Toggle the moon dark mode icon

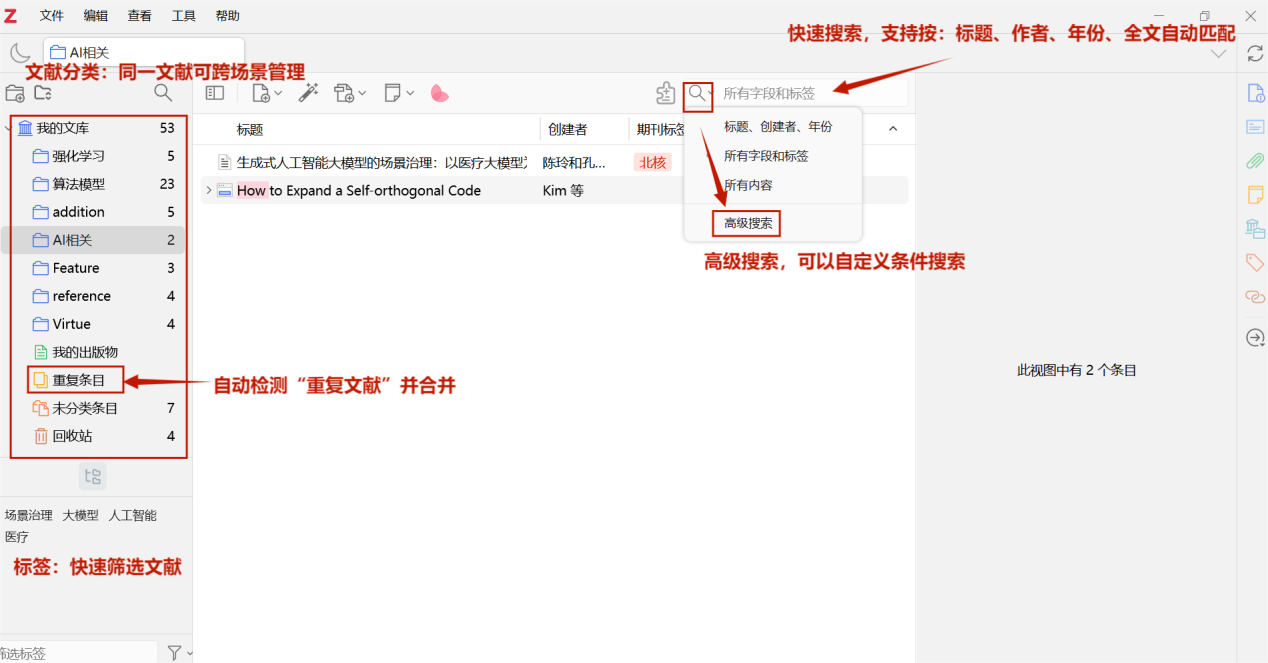[20, 53]
